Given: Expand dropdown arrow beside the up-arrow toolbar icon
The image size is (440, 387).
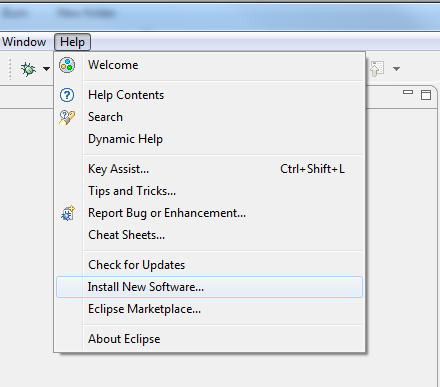Looking at the screenshot, I should tap(396, 69).
